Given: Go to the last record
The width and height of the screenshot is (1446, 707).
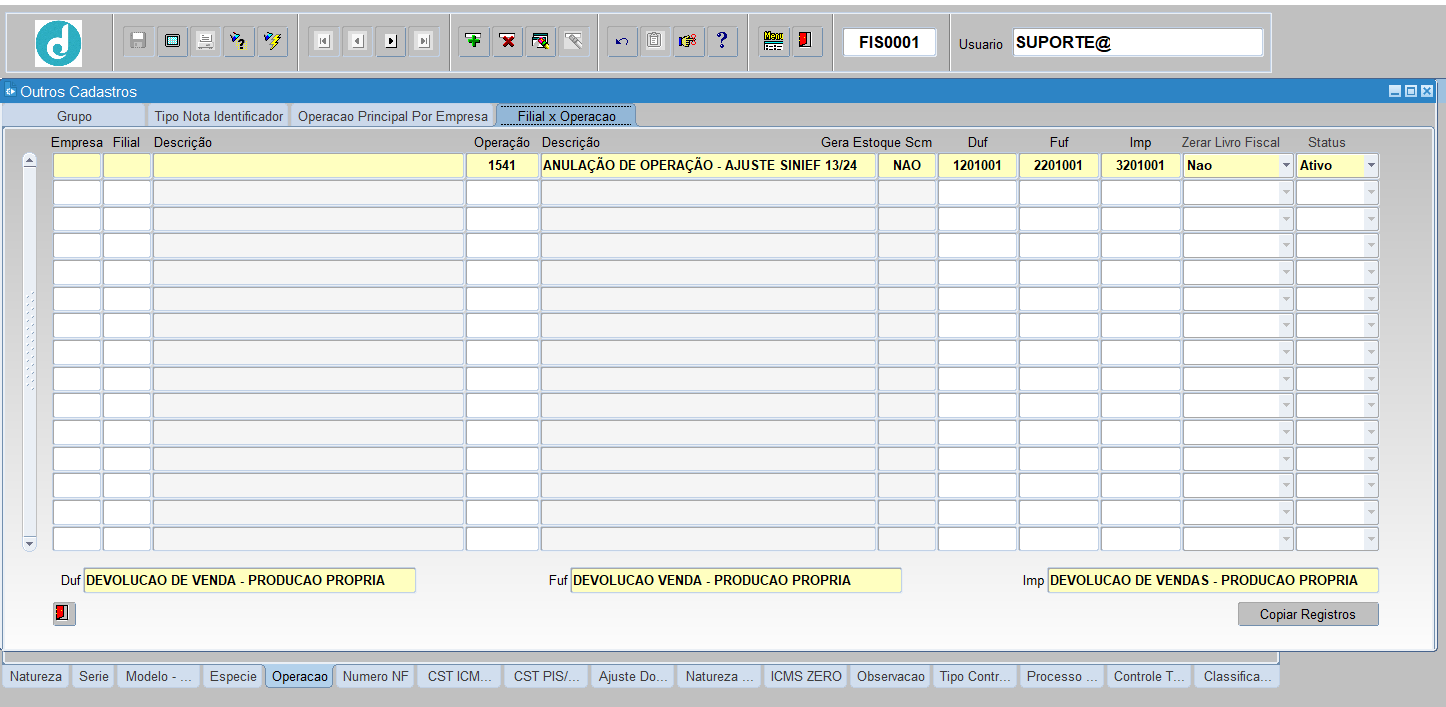Looking at the screenshot, I should pos(424,41).
